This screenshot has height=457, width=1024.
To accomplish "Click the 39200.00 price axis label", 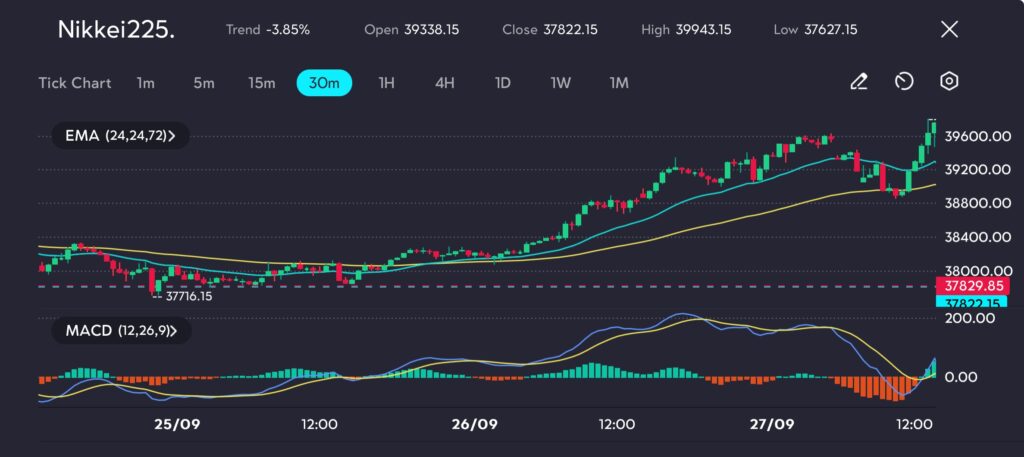I will 978,170.
